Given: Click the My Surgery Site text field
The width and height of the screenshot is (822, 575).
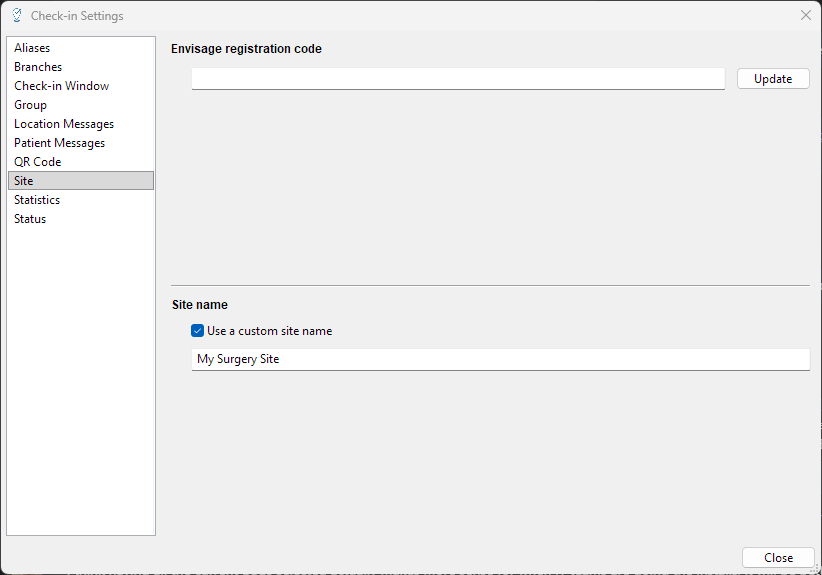Looking at the screenshot, I should [500, 359].
